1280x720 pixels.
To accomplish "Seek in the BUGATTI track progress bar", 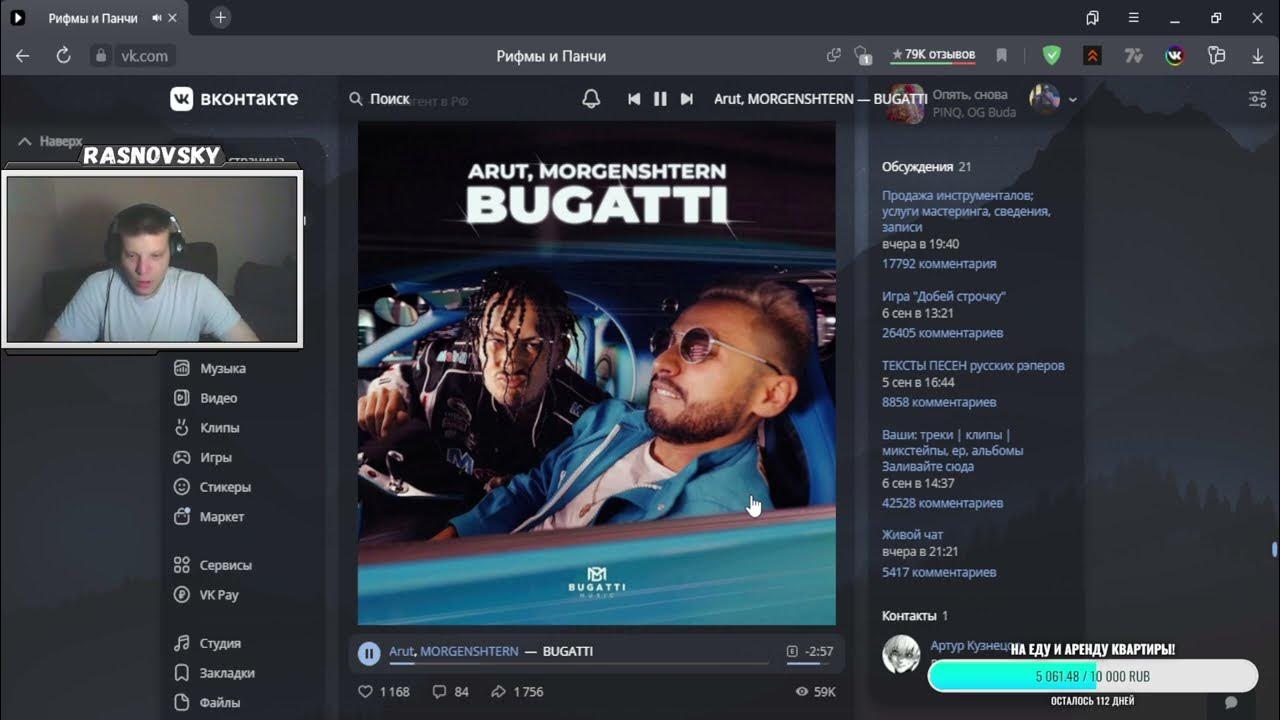I will coord(579,663).
